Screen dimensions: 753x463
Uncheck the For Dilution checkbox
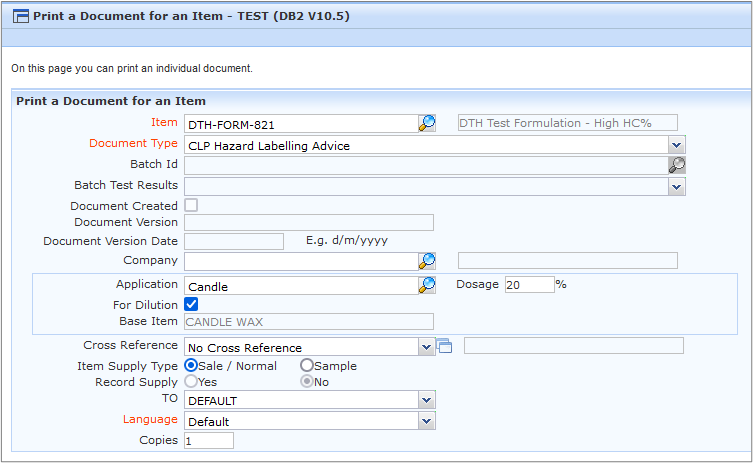point(191,304)
